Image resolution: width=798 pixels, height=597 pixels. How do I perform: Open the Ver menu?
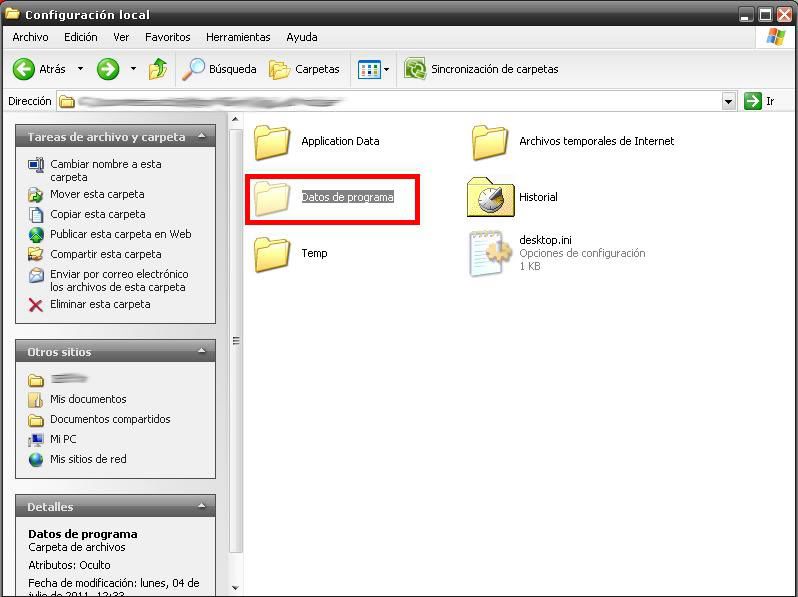121,37
